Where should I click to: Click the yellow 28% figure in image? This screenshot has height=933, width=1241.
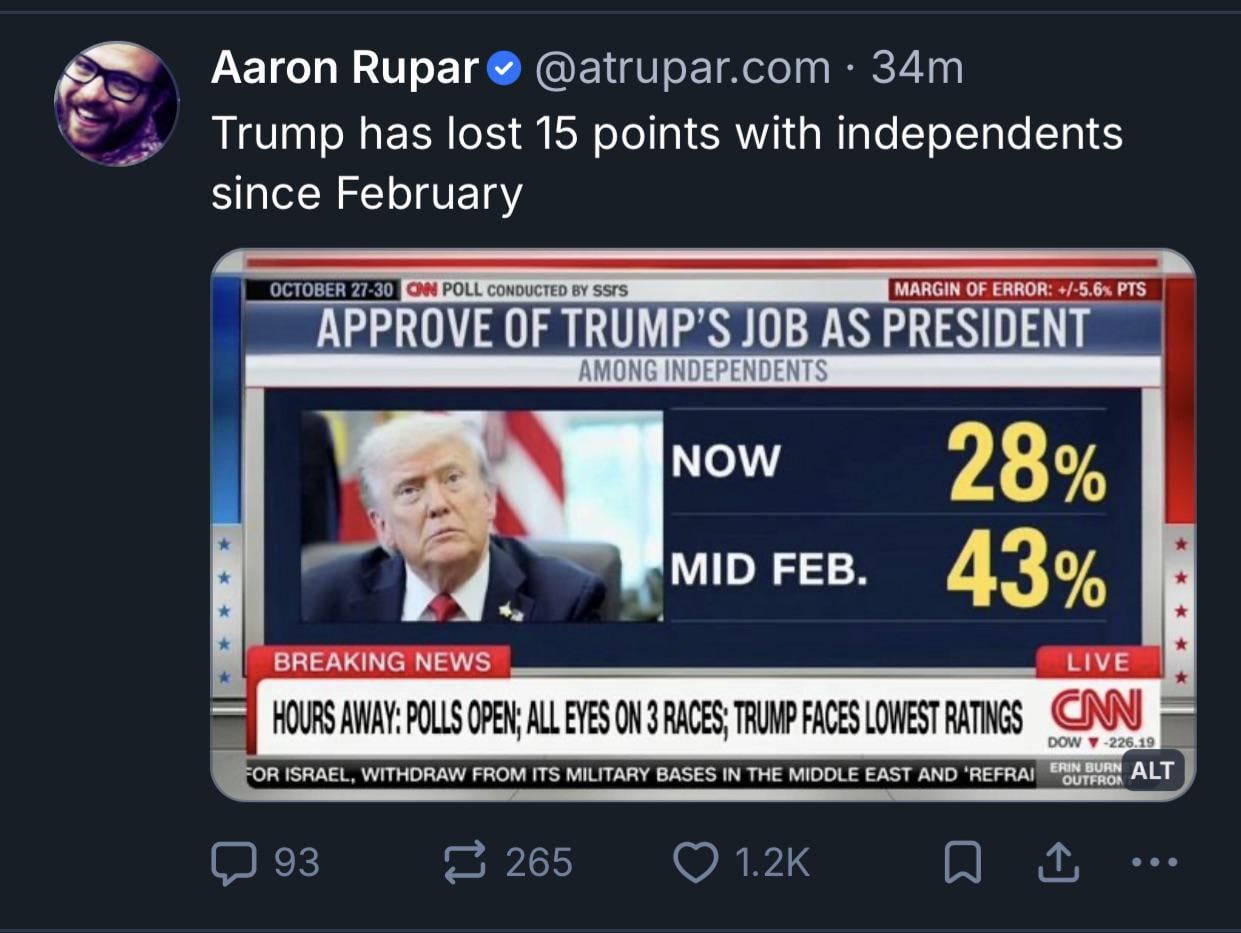tap(1027, 462)
